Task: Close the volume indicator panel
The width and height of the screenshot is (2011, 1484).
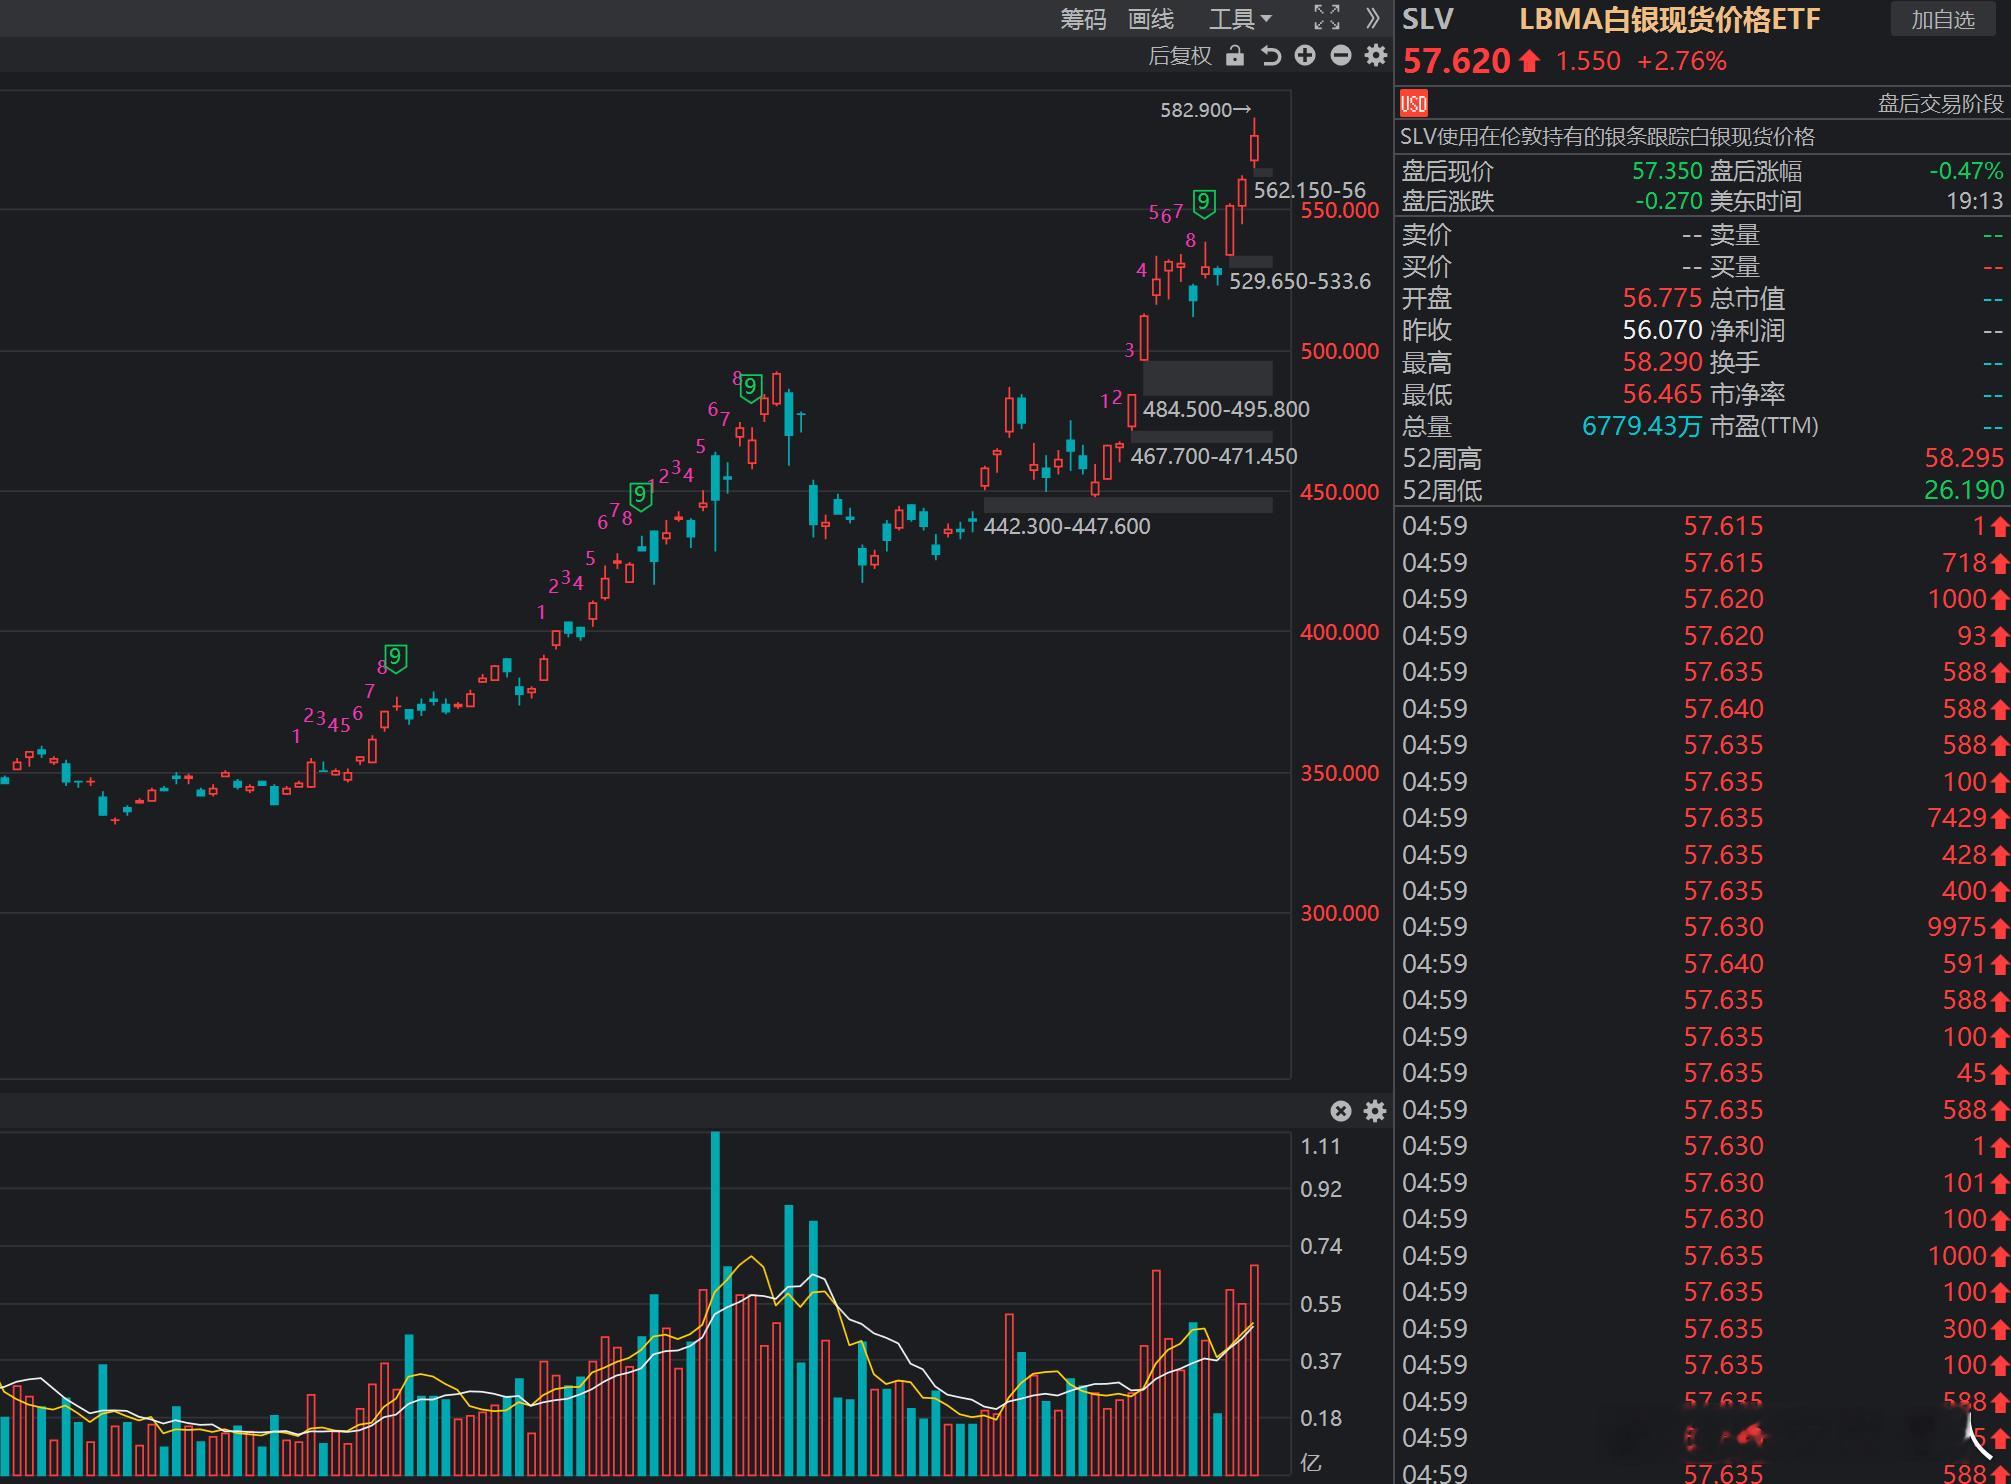Action: pos(1341,1111)
